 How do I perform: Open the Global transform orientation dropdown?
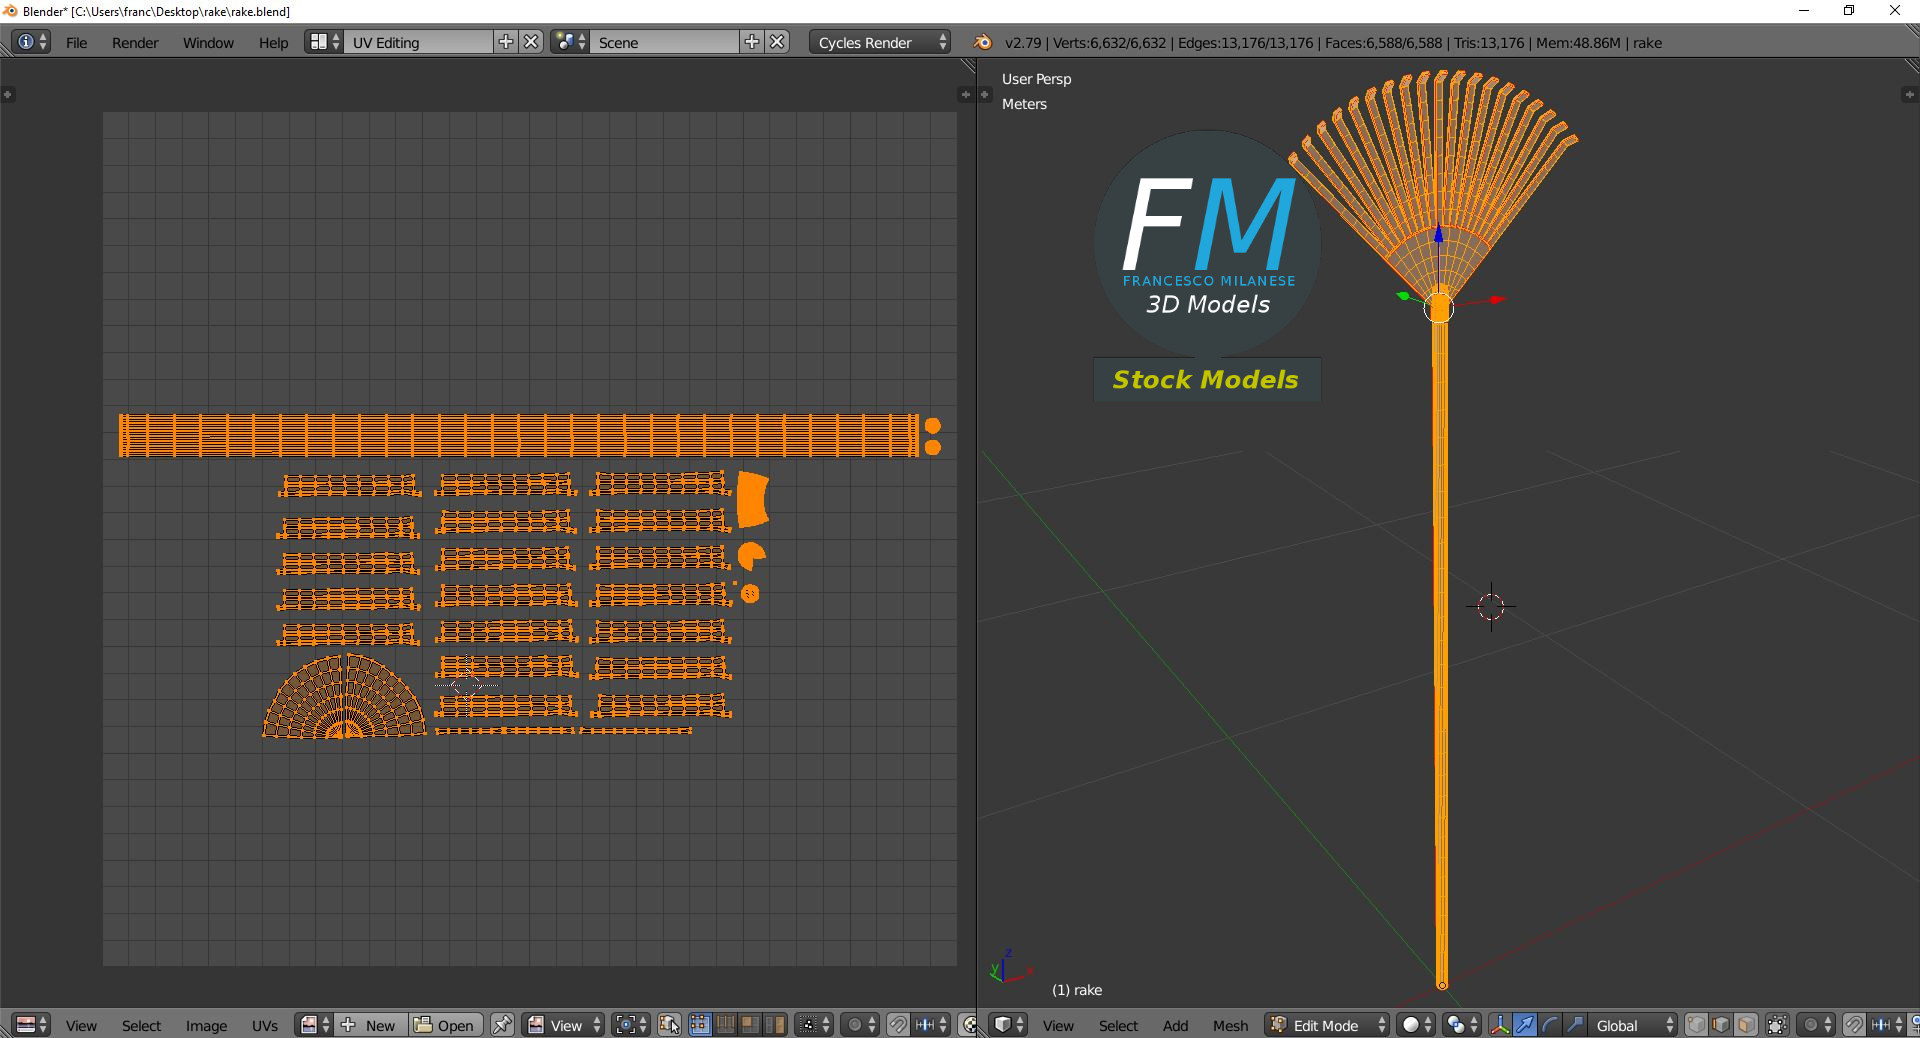coord(1632,1025)
